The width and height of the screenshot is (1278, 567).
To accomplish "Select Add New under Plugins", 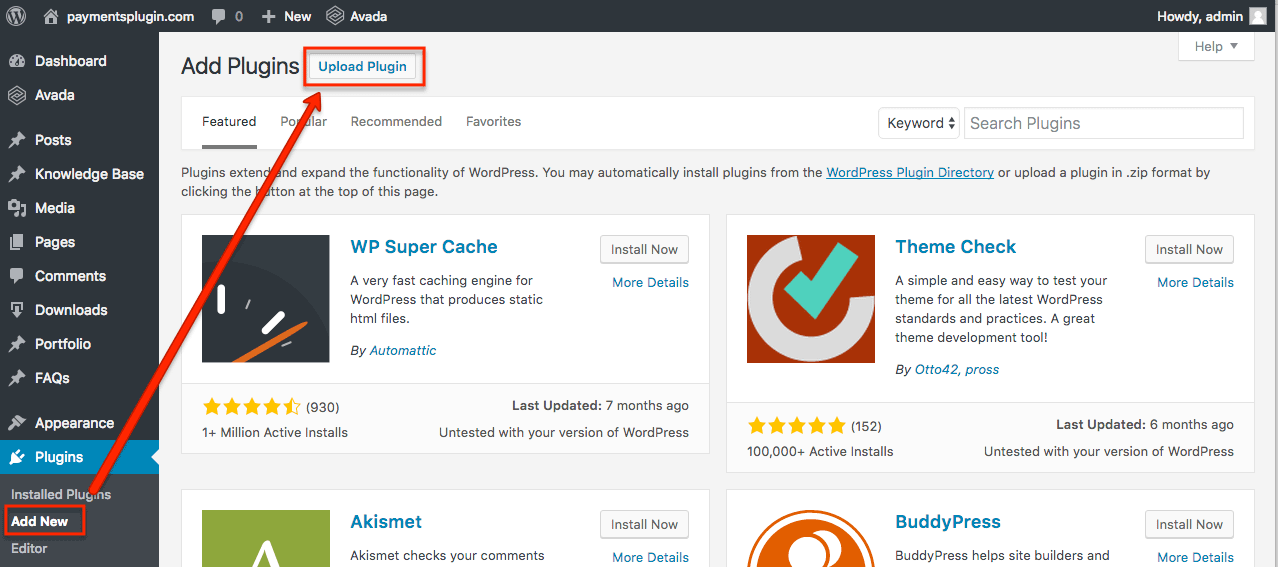I will [40, 521].
